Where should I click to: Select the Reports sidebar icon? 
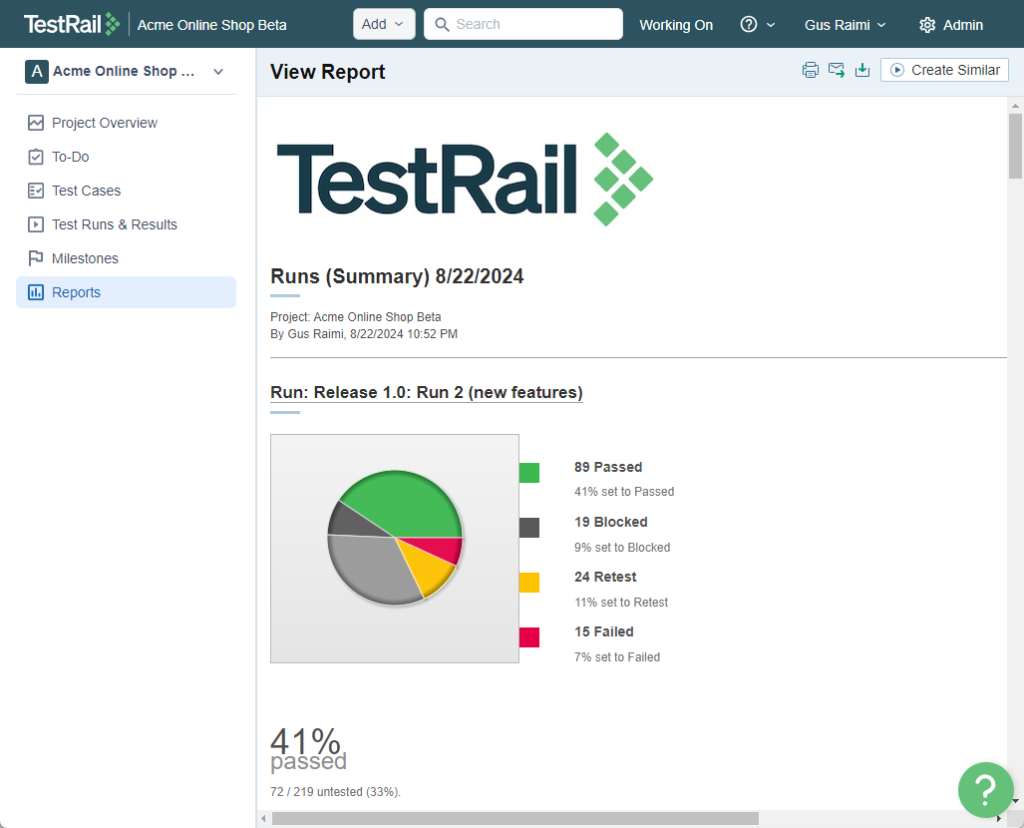pyautogui.click(x=35, y=292)
